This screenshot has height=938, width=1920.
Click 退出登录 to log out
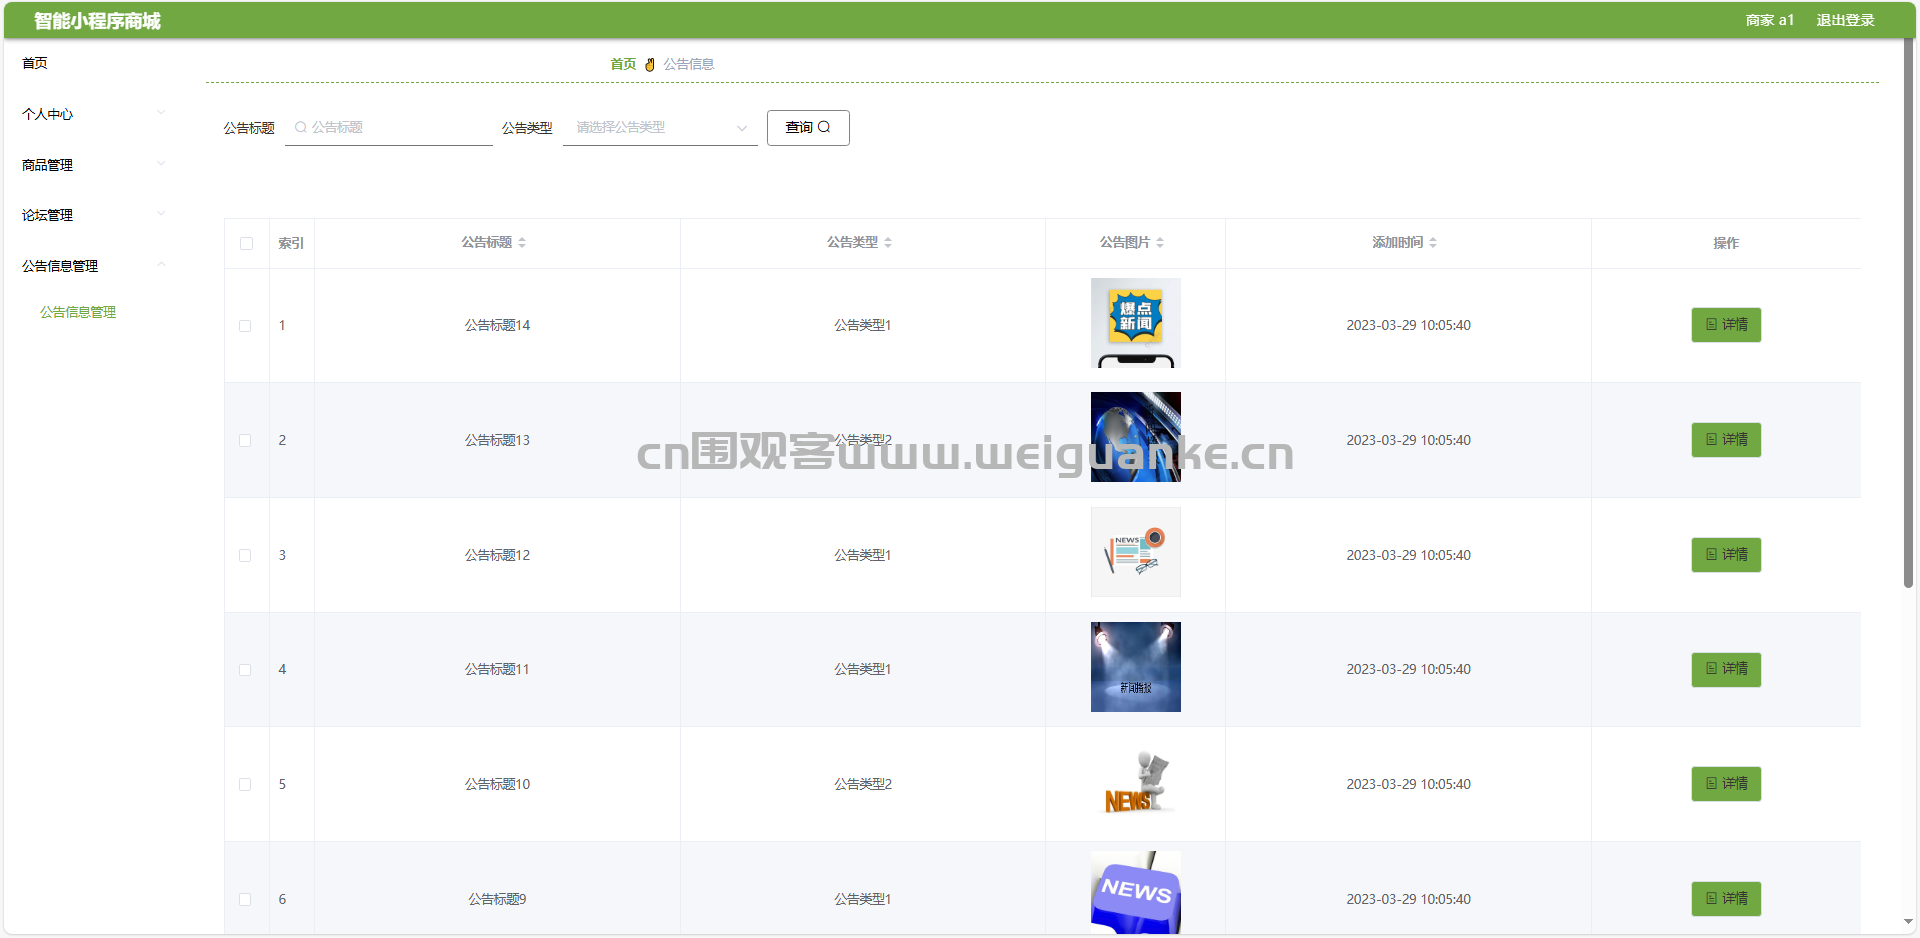tap(1845, 20)
